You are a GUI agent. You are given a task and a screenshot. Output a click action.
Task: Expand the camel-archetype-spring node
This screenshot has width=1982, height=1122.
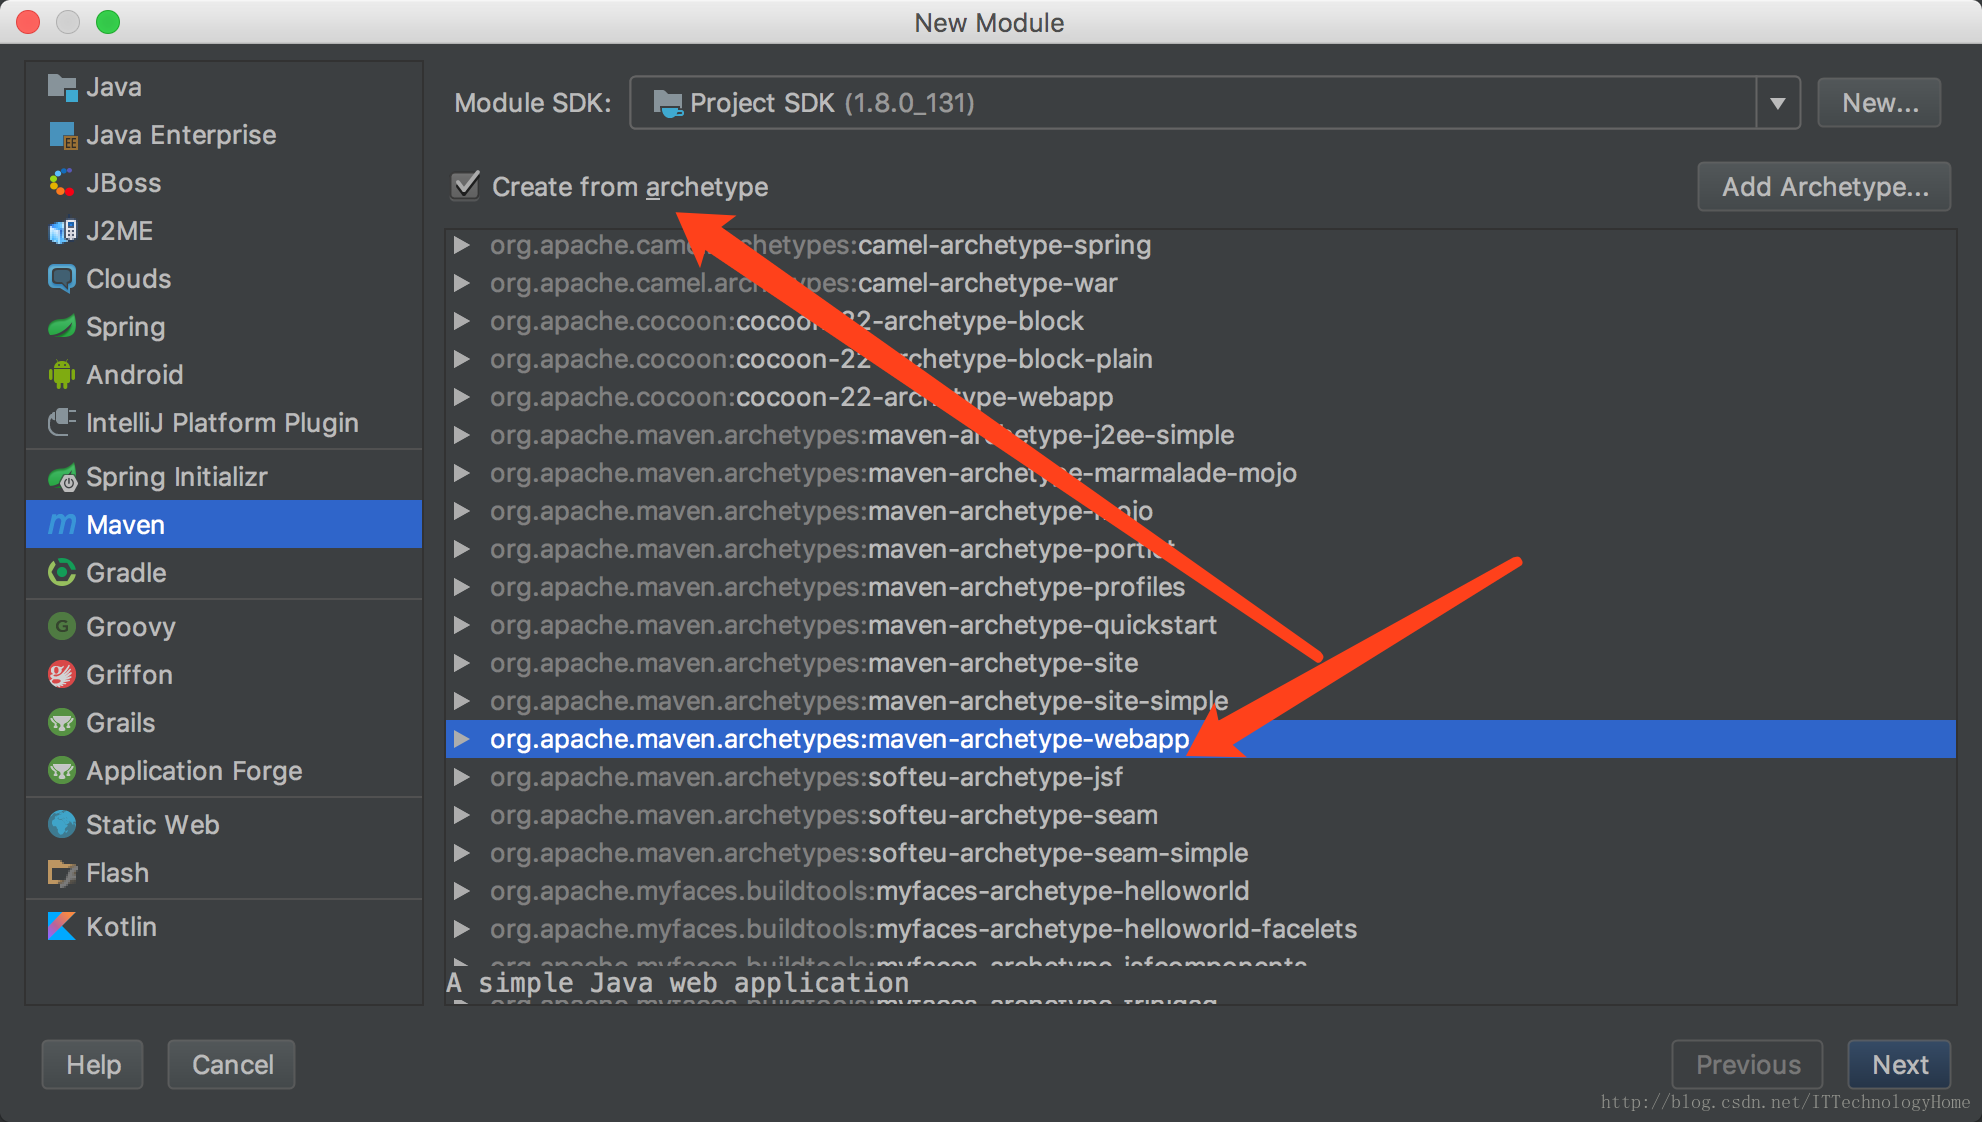click(x=461, y=245)
